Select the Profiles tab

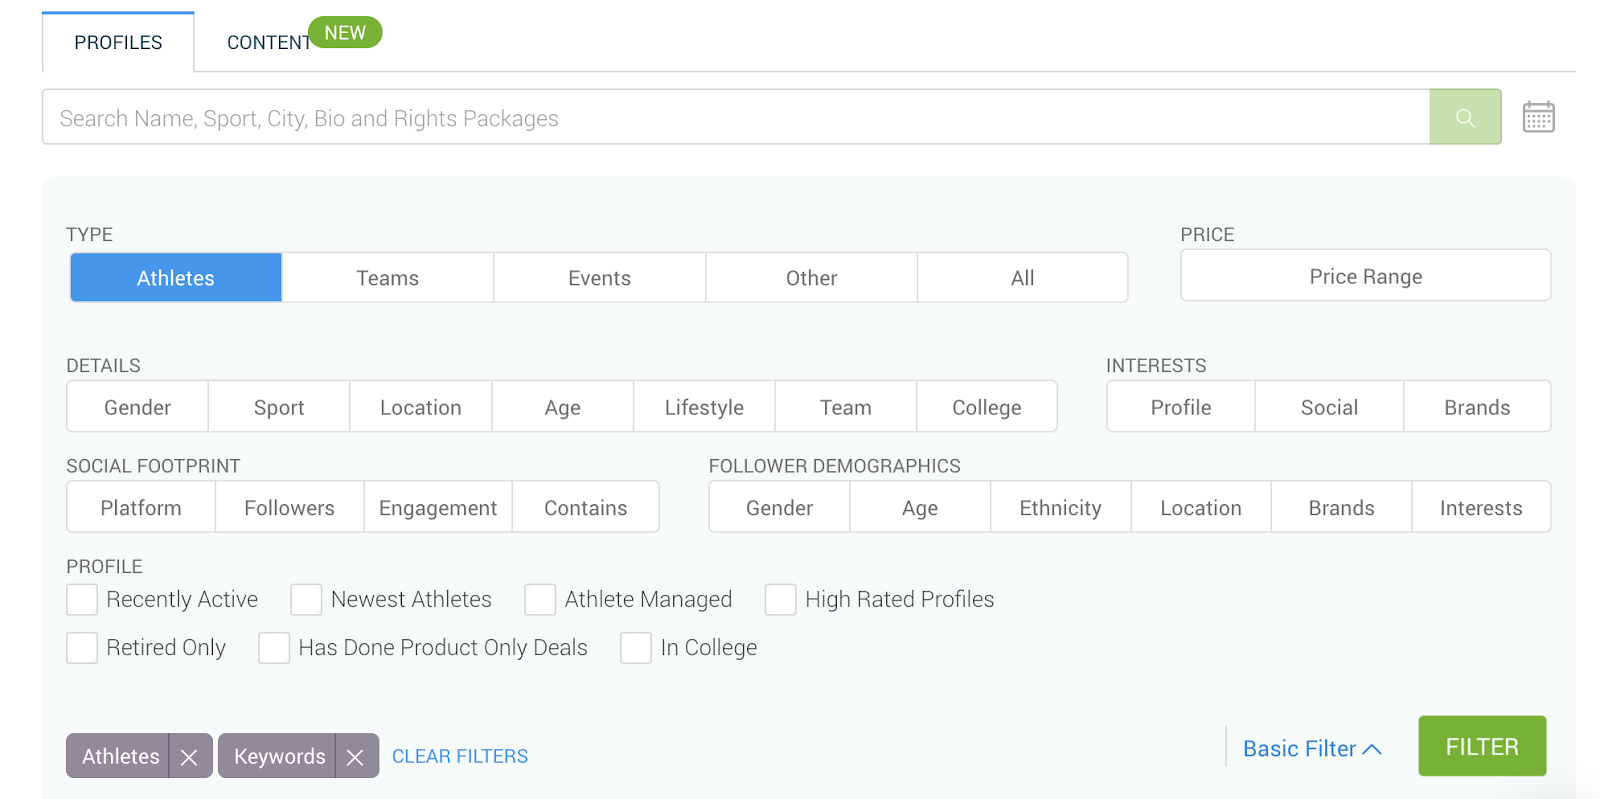(118, 42)
